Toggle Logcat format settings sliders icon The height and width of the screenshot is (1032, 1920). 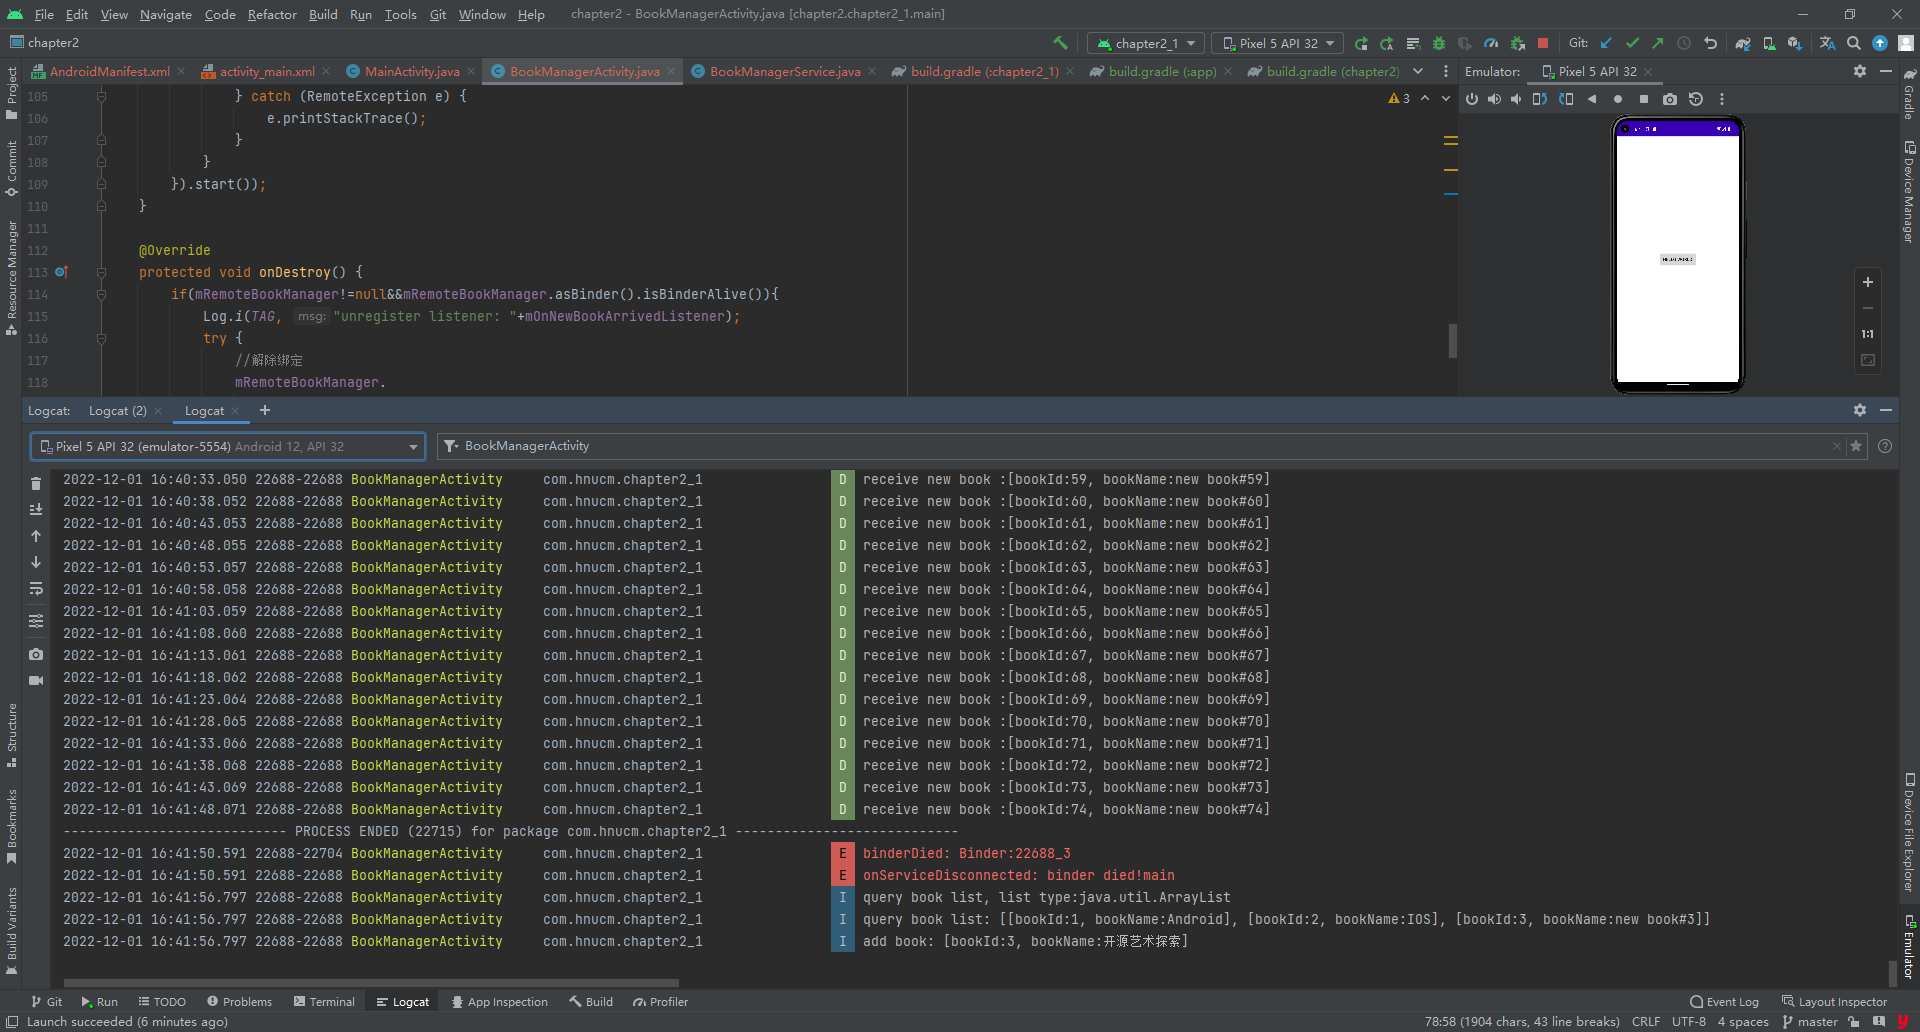click(x=36, y=621)
